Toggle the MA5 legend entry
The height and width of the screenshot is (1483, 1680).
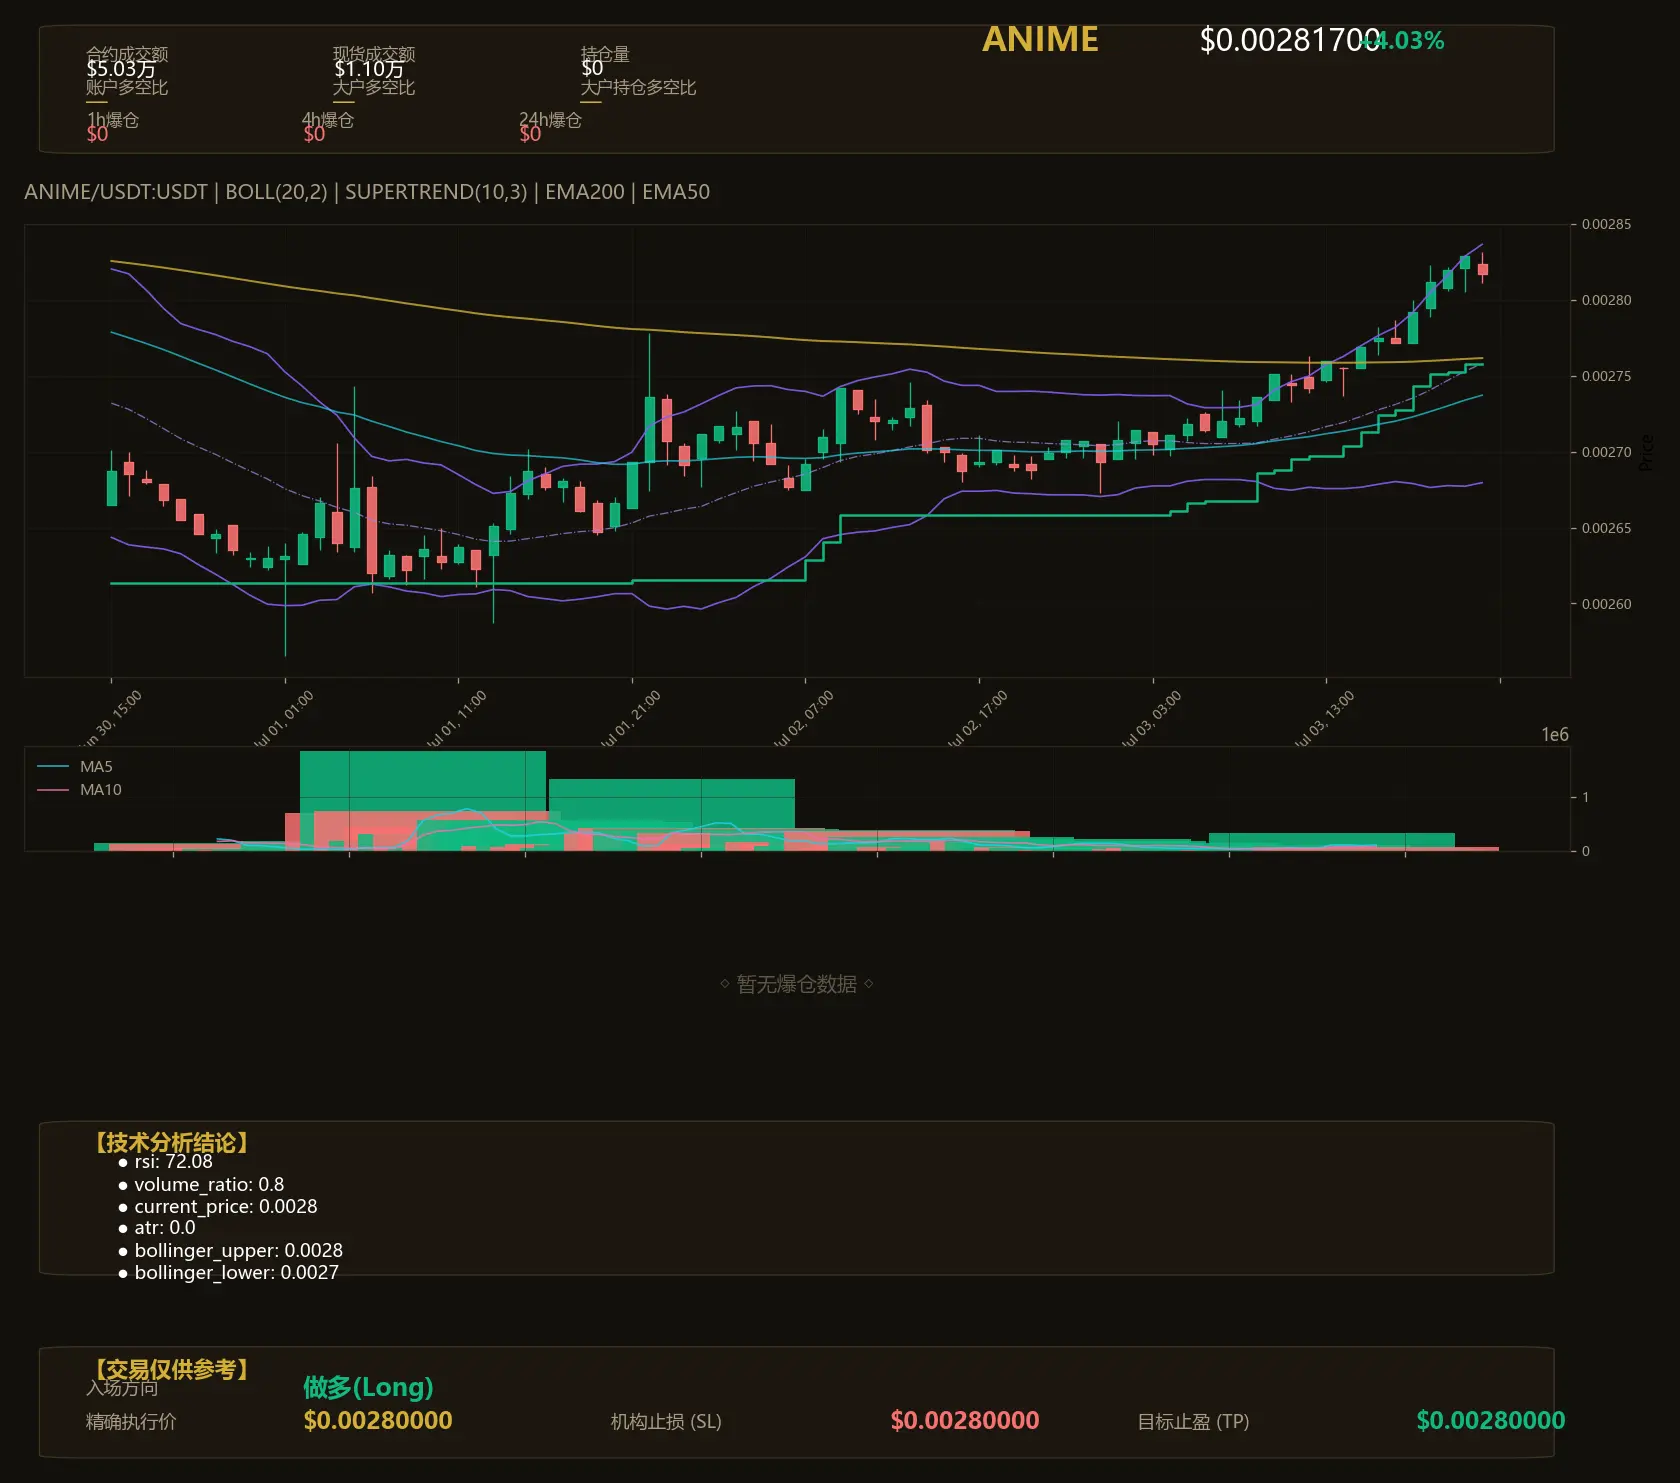coord(75,767)
